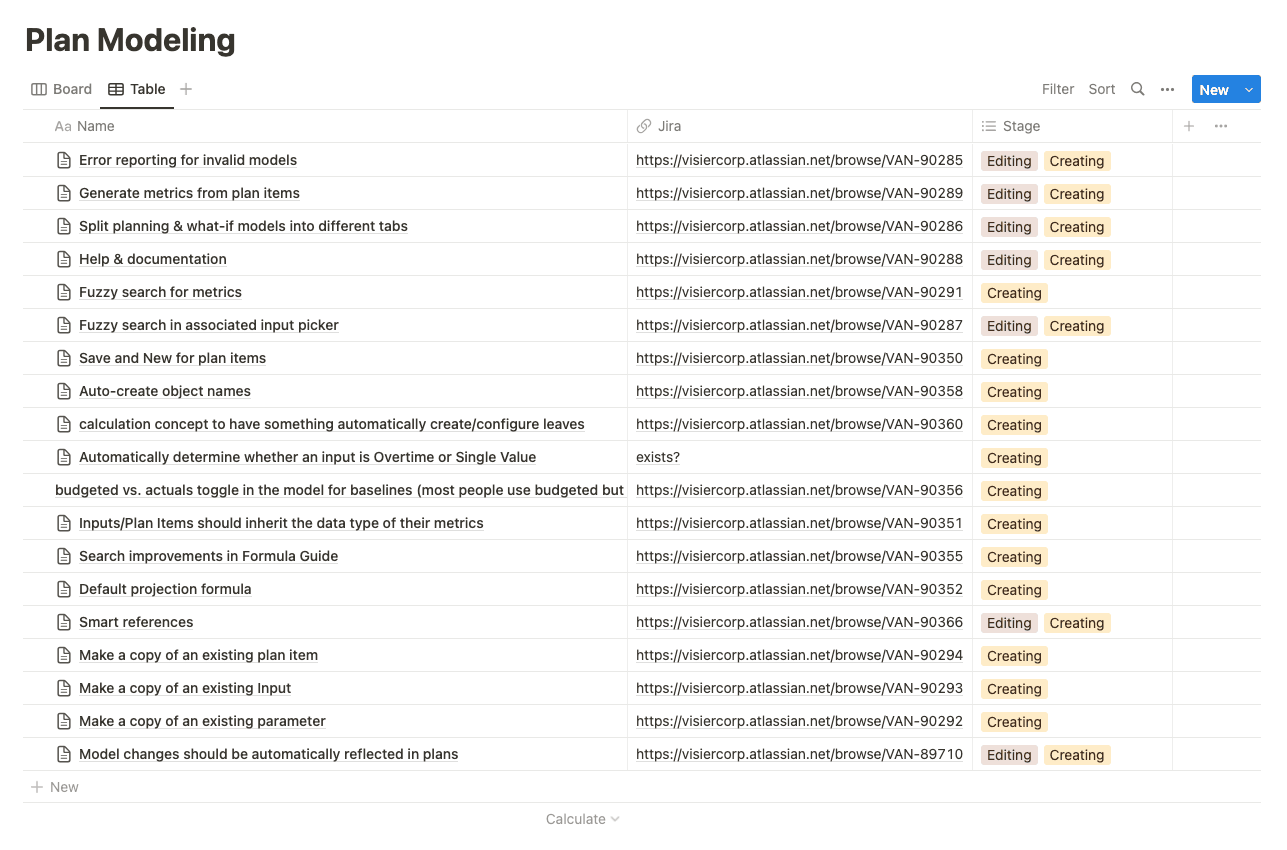The height and width of the screenshot is (850, 1287).
Task: Open Jira link VAN-90285
Action: (x=799, y=160)
